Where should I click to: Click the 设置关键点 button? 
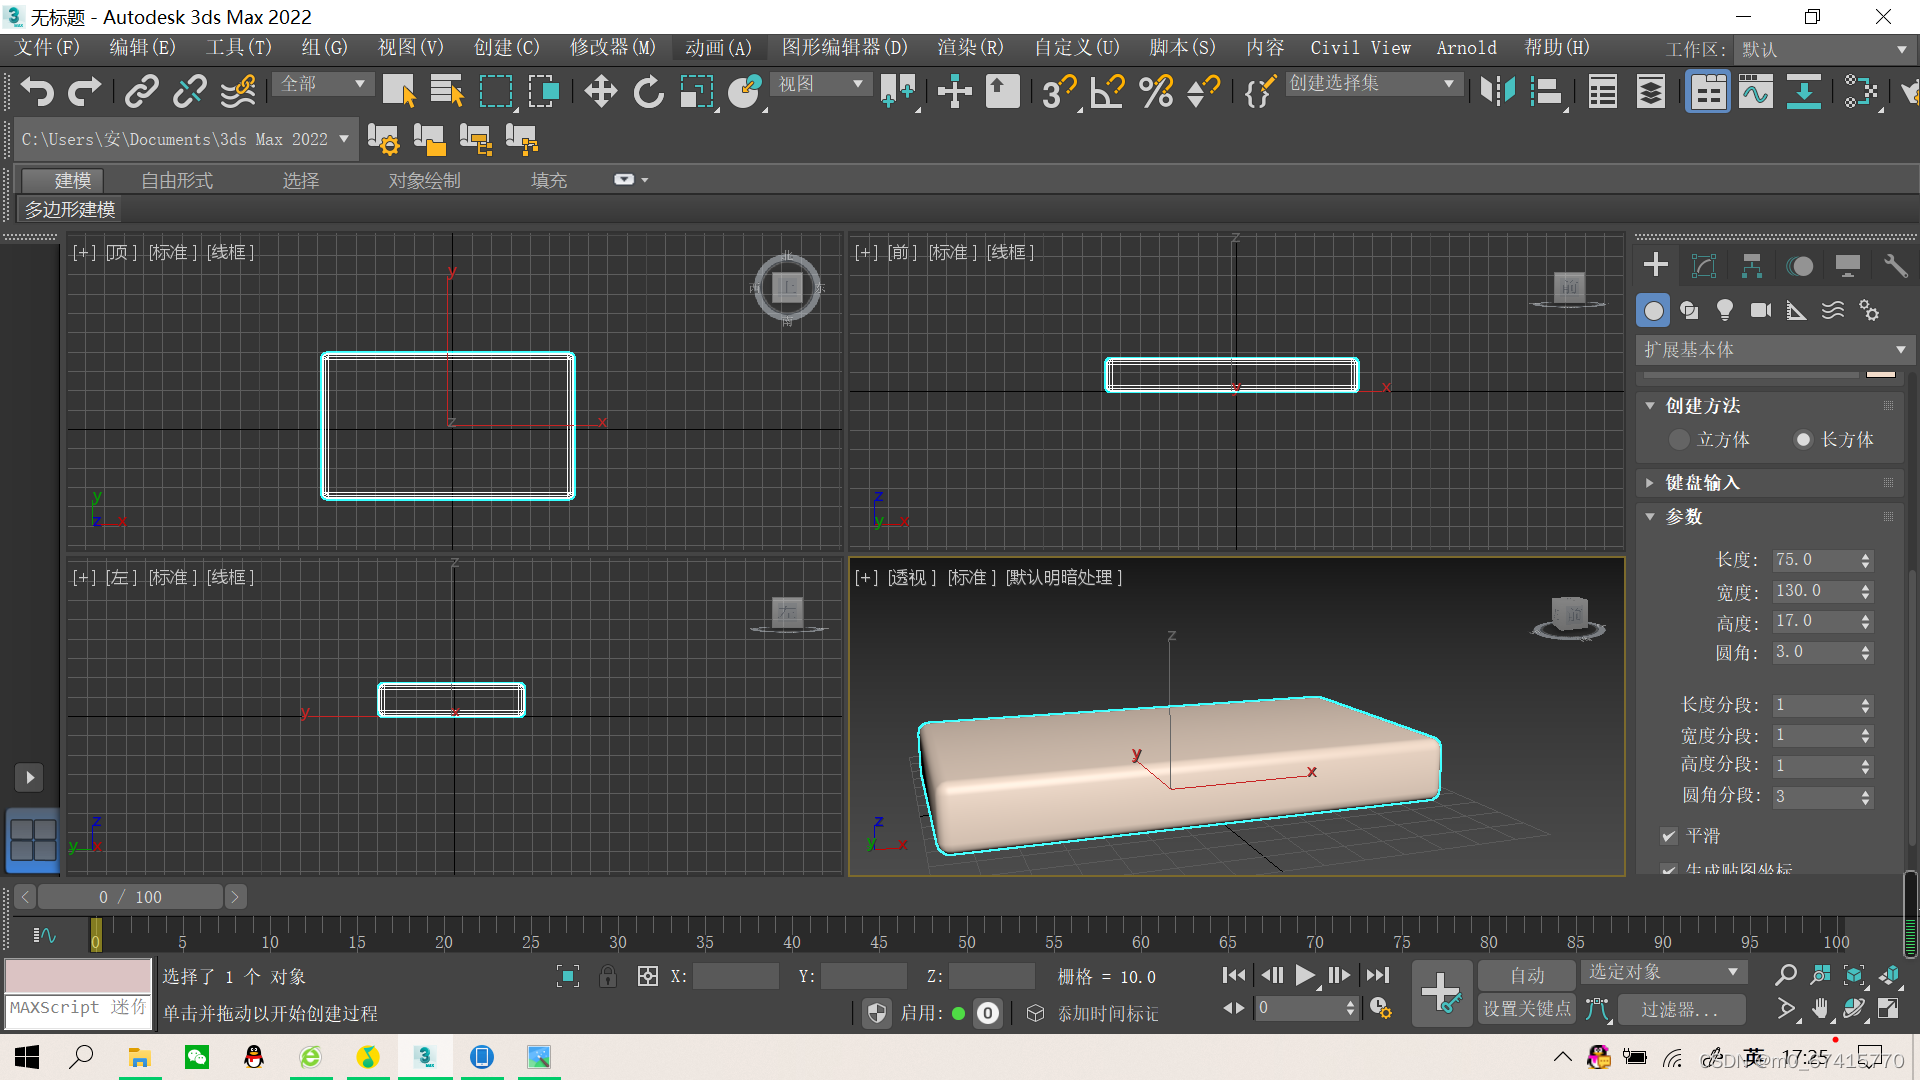click(1526, 1009)
